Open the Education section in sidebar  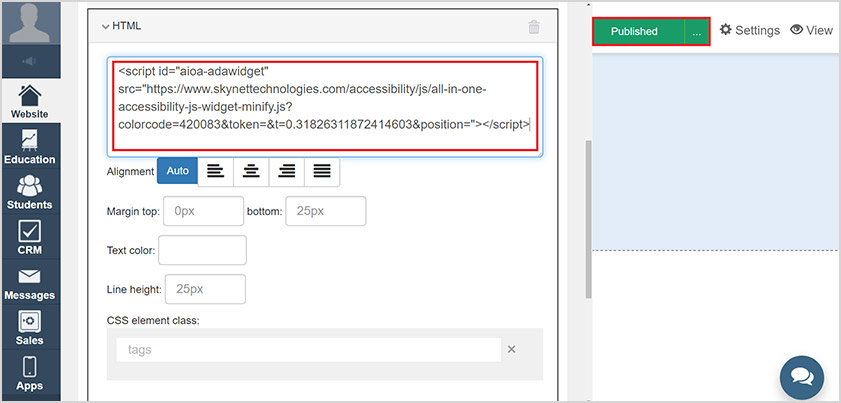(30, 146)
